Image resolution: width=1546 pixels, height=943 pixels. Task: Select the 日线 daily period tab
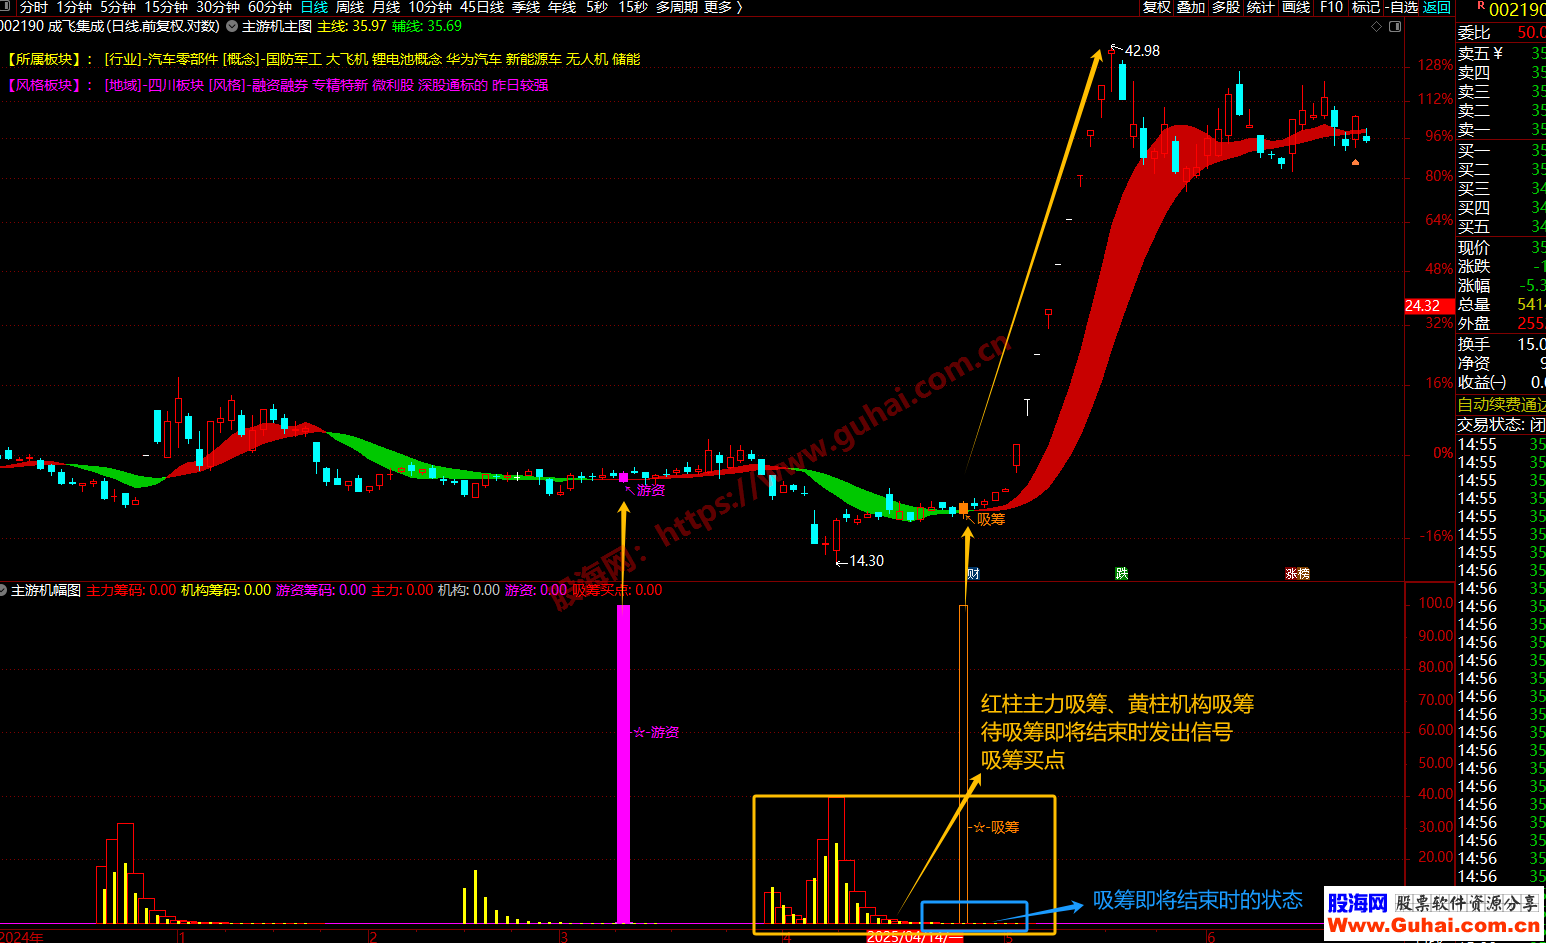314,7
